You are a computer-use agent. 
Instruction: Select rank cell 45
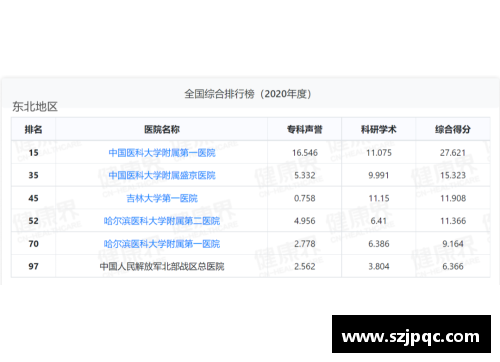coord(33,198)
